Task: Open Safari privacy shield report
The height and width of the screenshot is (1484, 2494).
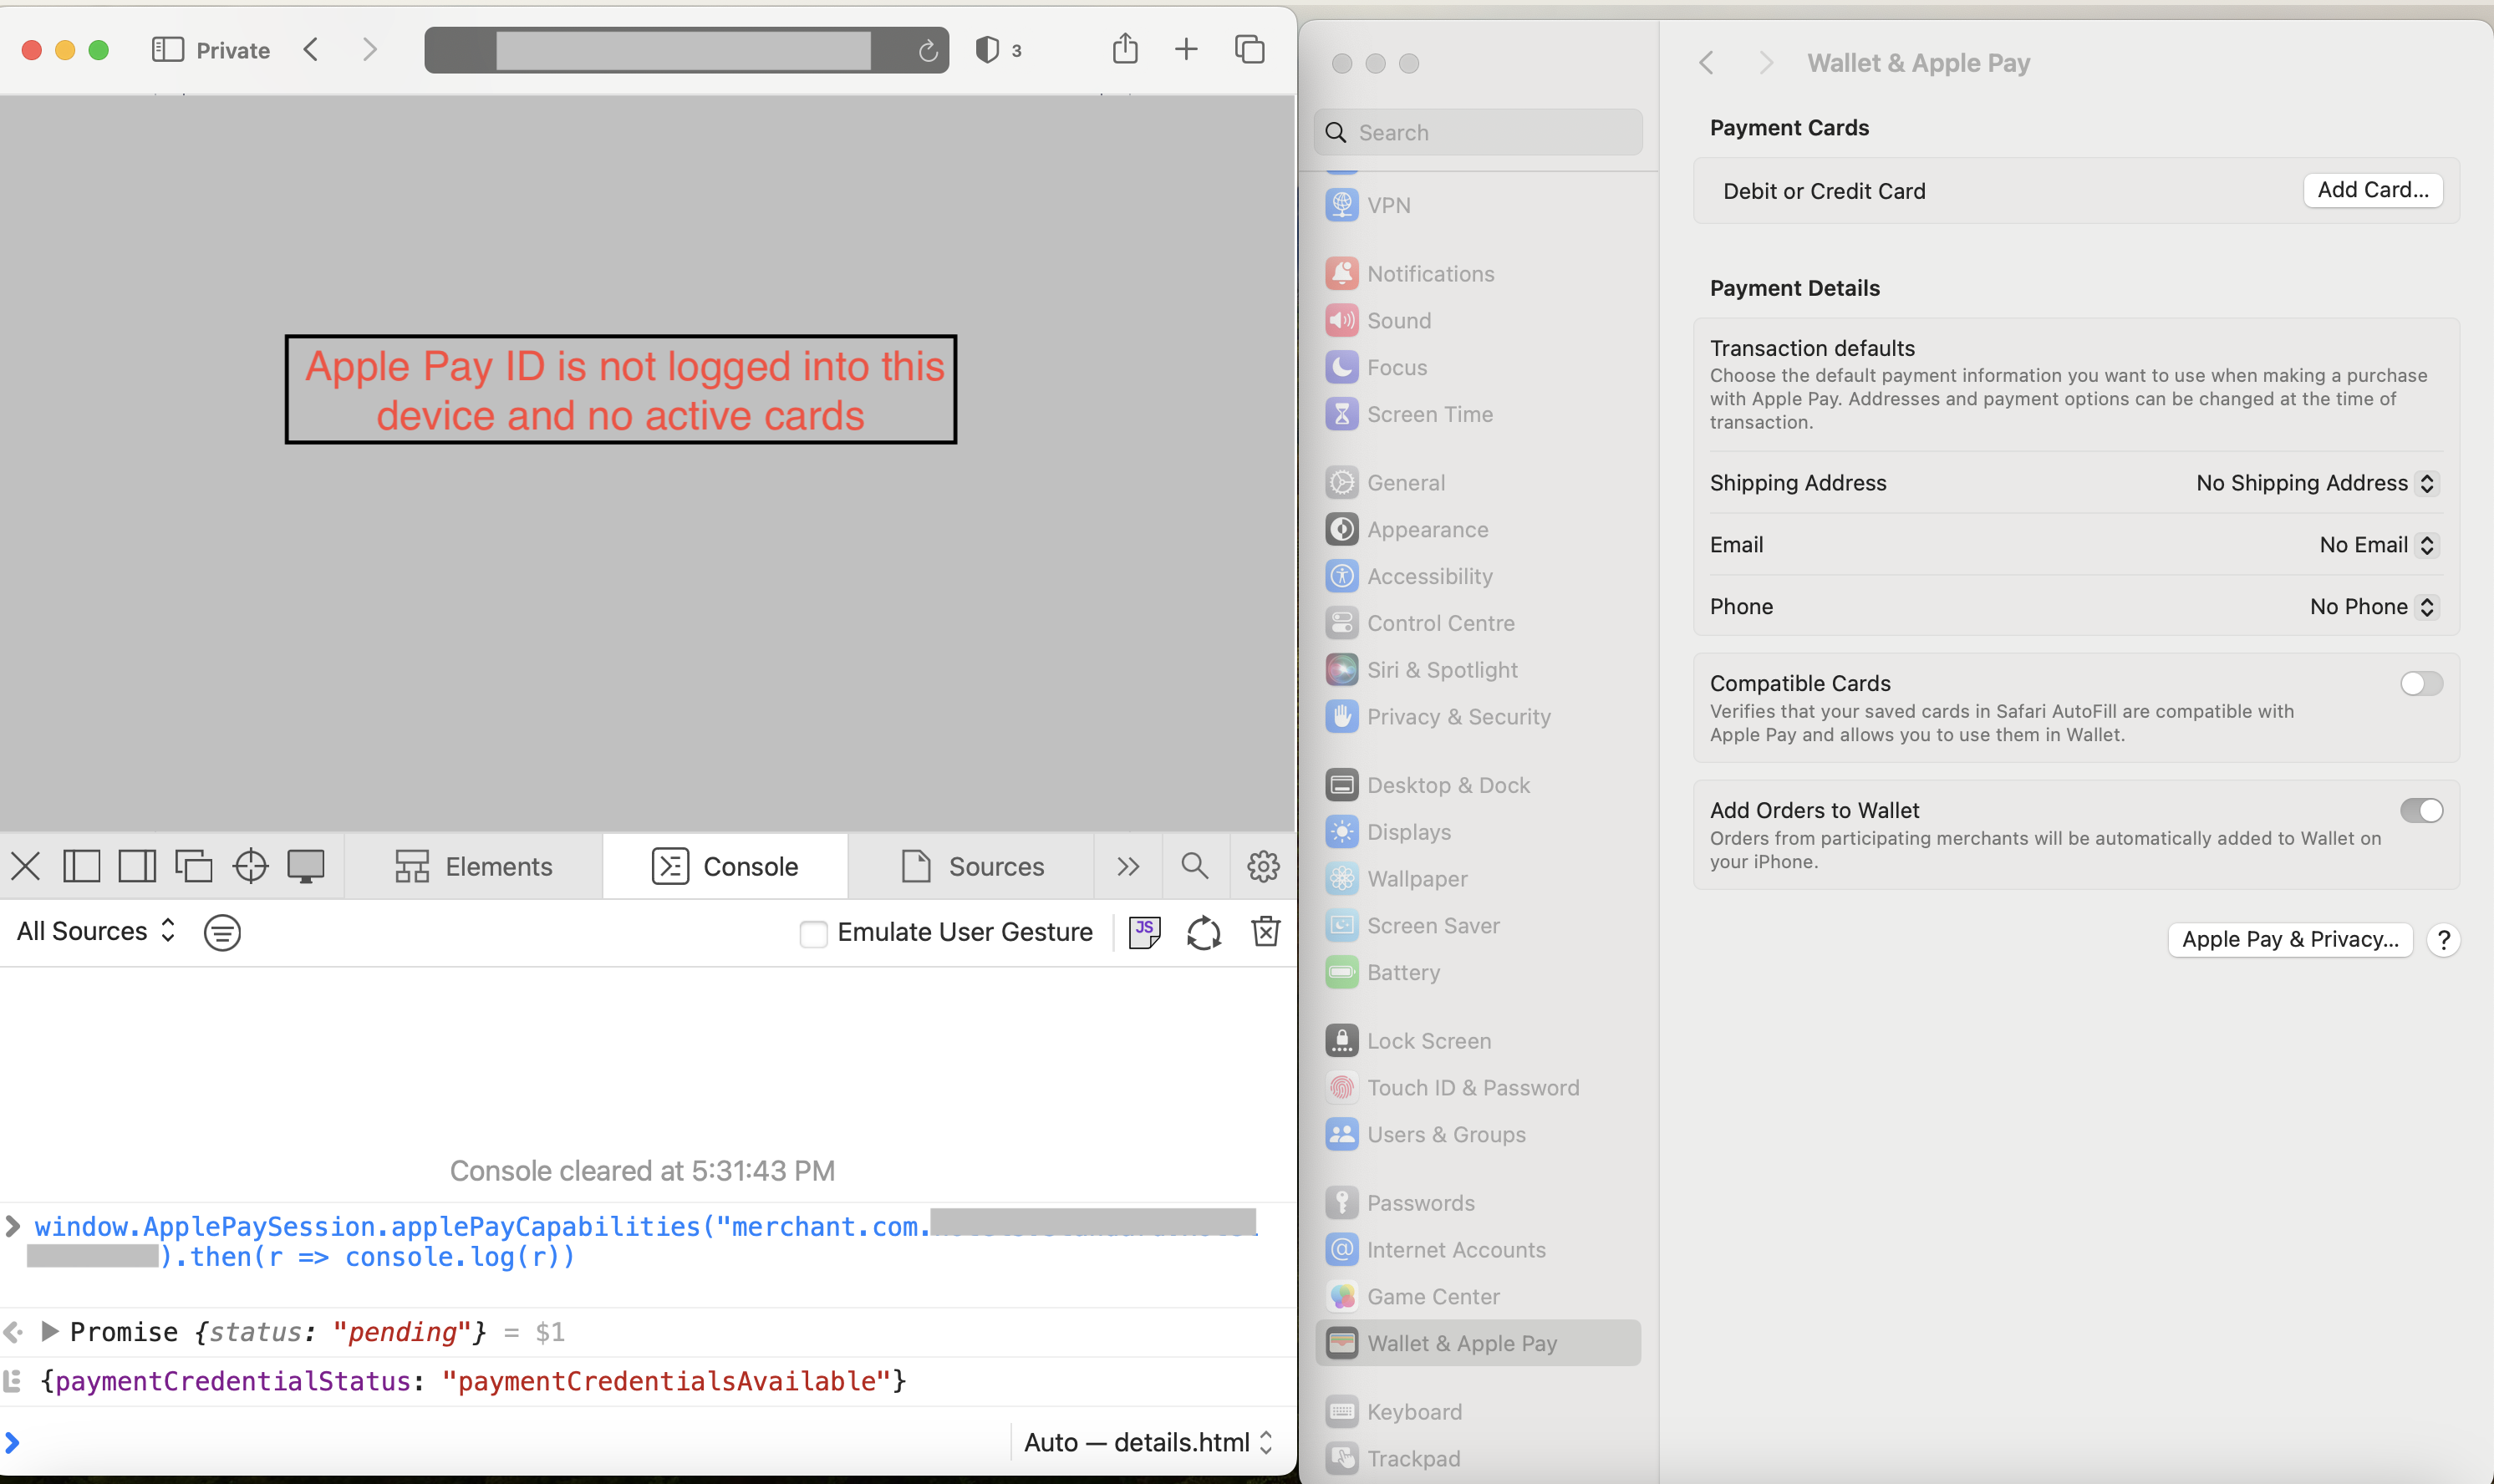Action: [x=987, y=50]
